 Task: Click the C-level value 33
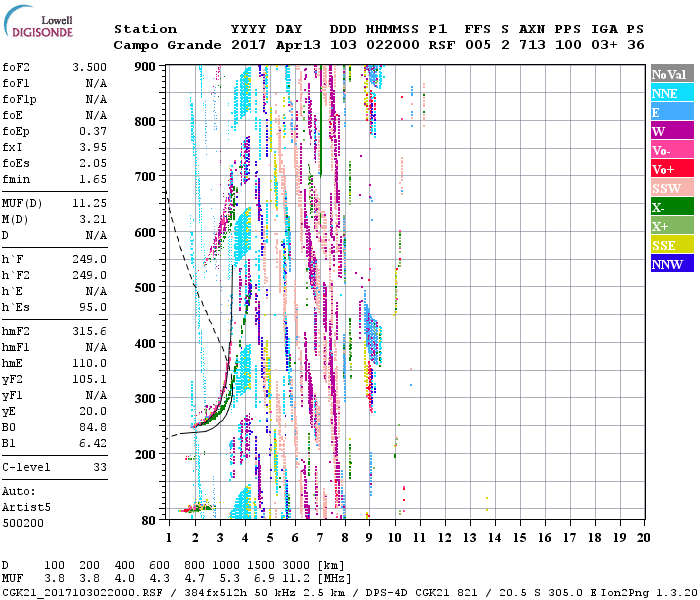click(x=99, y=467)
